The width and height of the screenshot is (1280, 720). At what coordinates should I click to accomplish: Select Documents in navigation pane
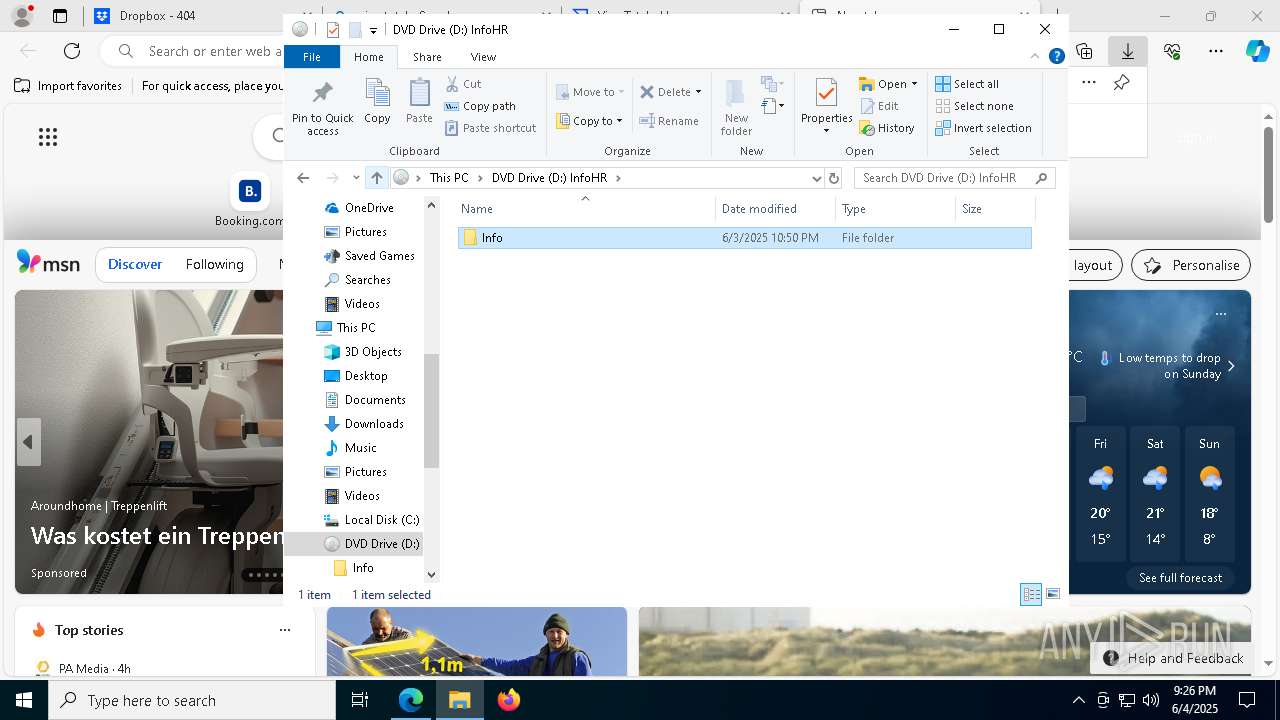374,400
